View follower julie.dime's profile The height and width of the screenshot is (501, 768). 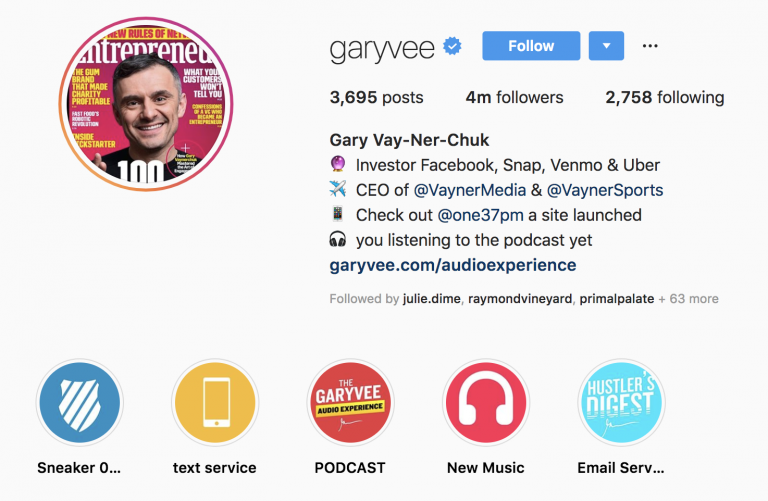coord(432,299)
